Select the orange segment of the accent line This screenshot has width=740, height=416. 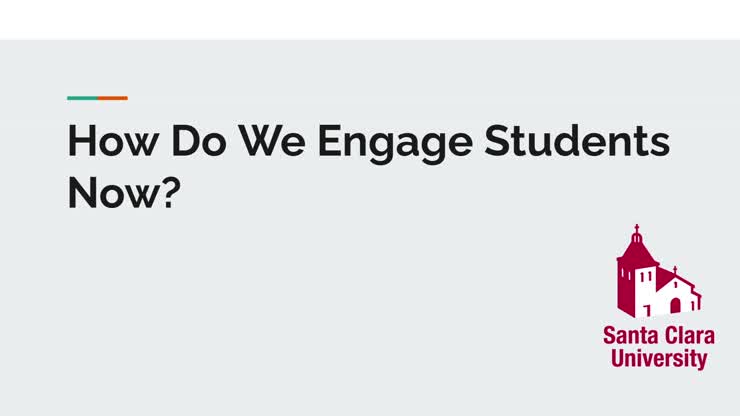[113, 98]
